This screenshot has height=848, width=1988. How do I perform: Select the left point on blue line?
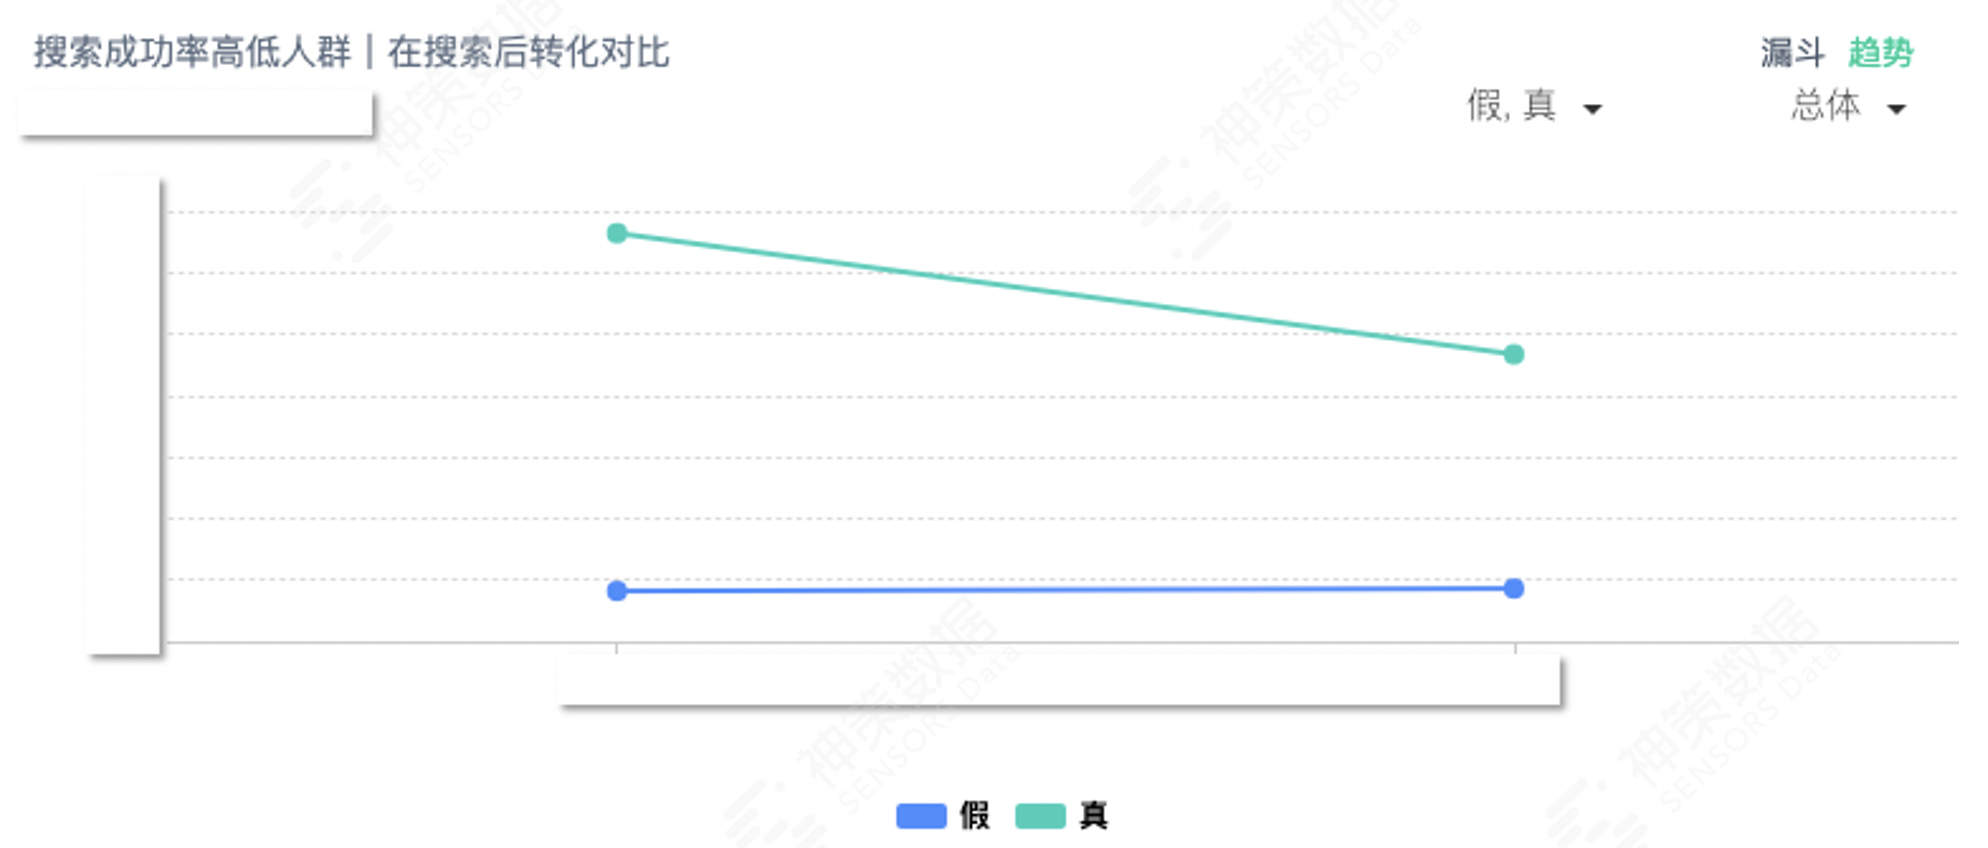click(617, 591)
